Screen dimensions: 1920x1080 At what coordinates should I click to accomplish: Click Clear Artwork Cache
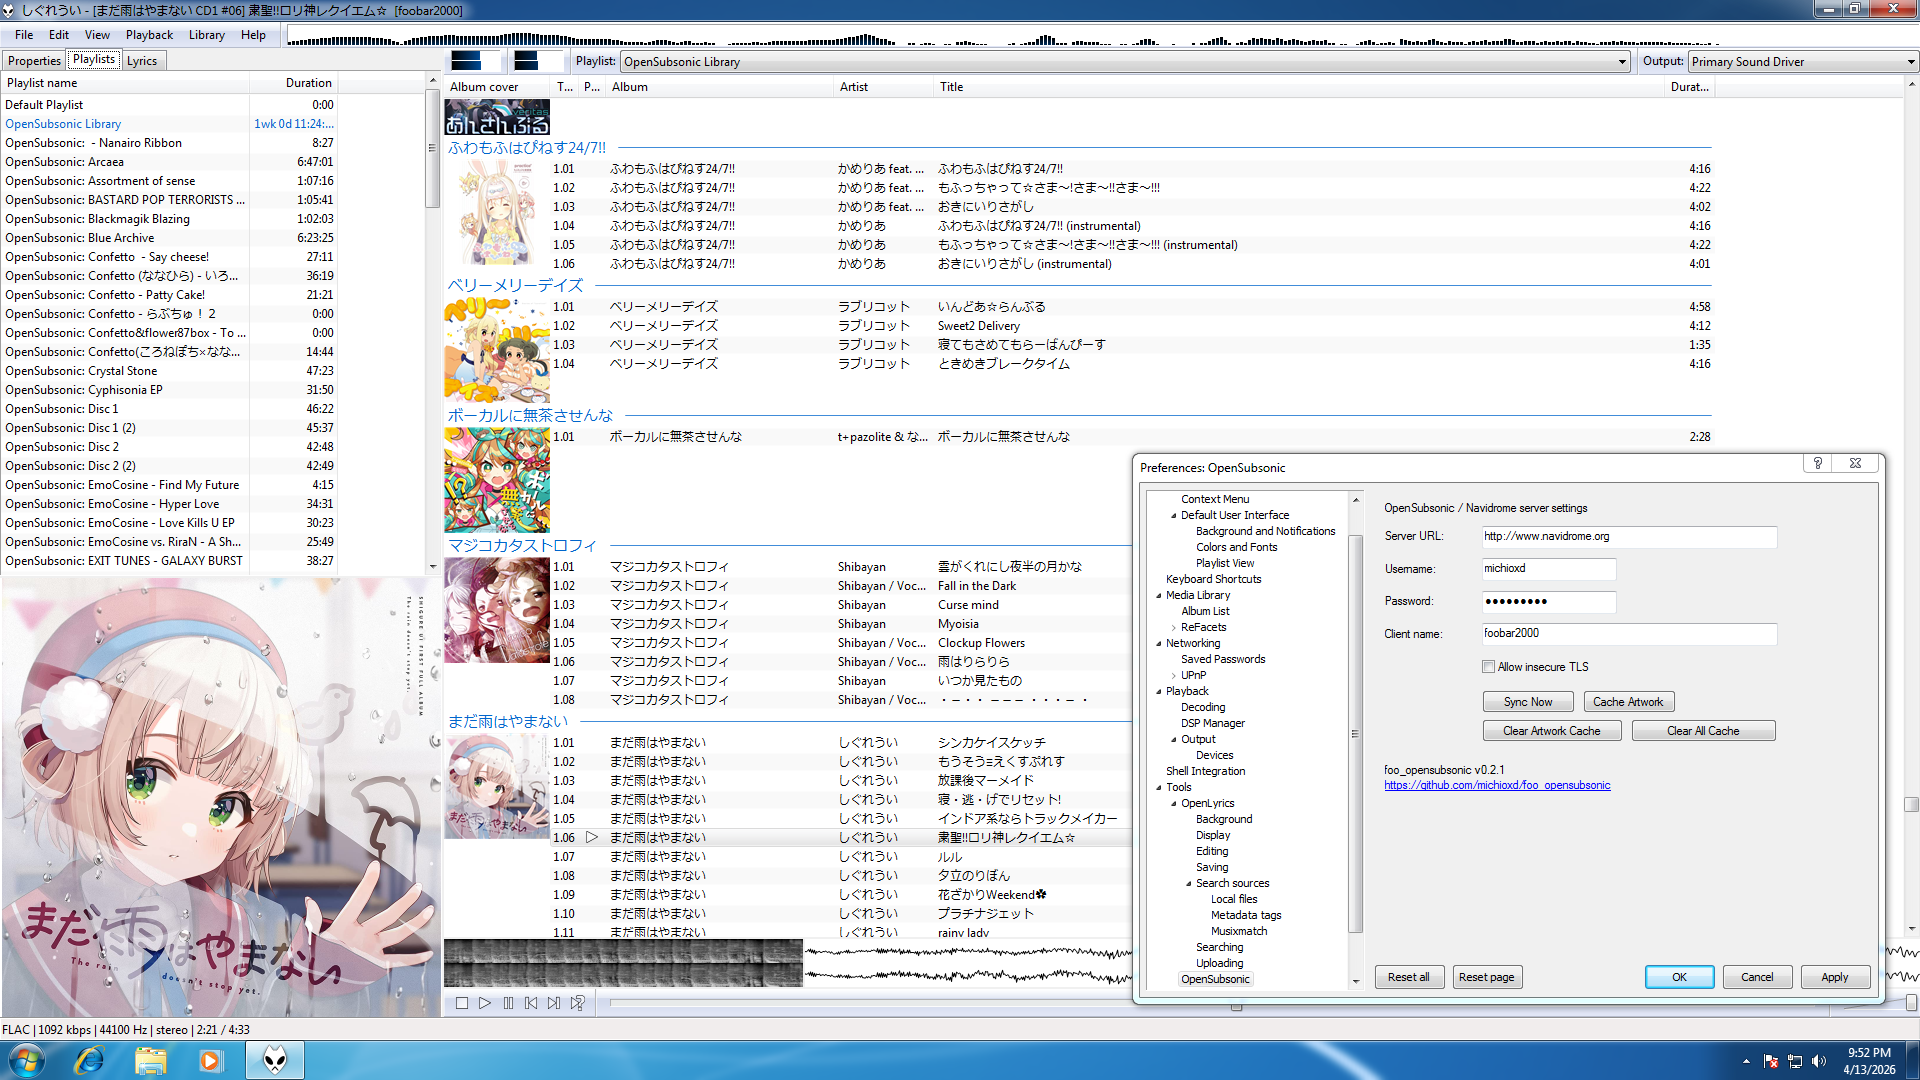(x=1552, y=731)
